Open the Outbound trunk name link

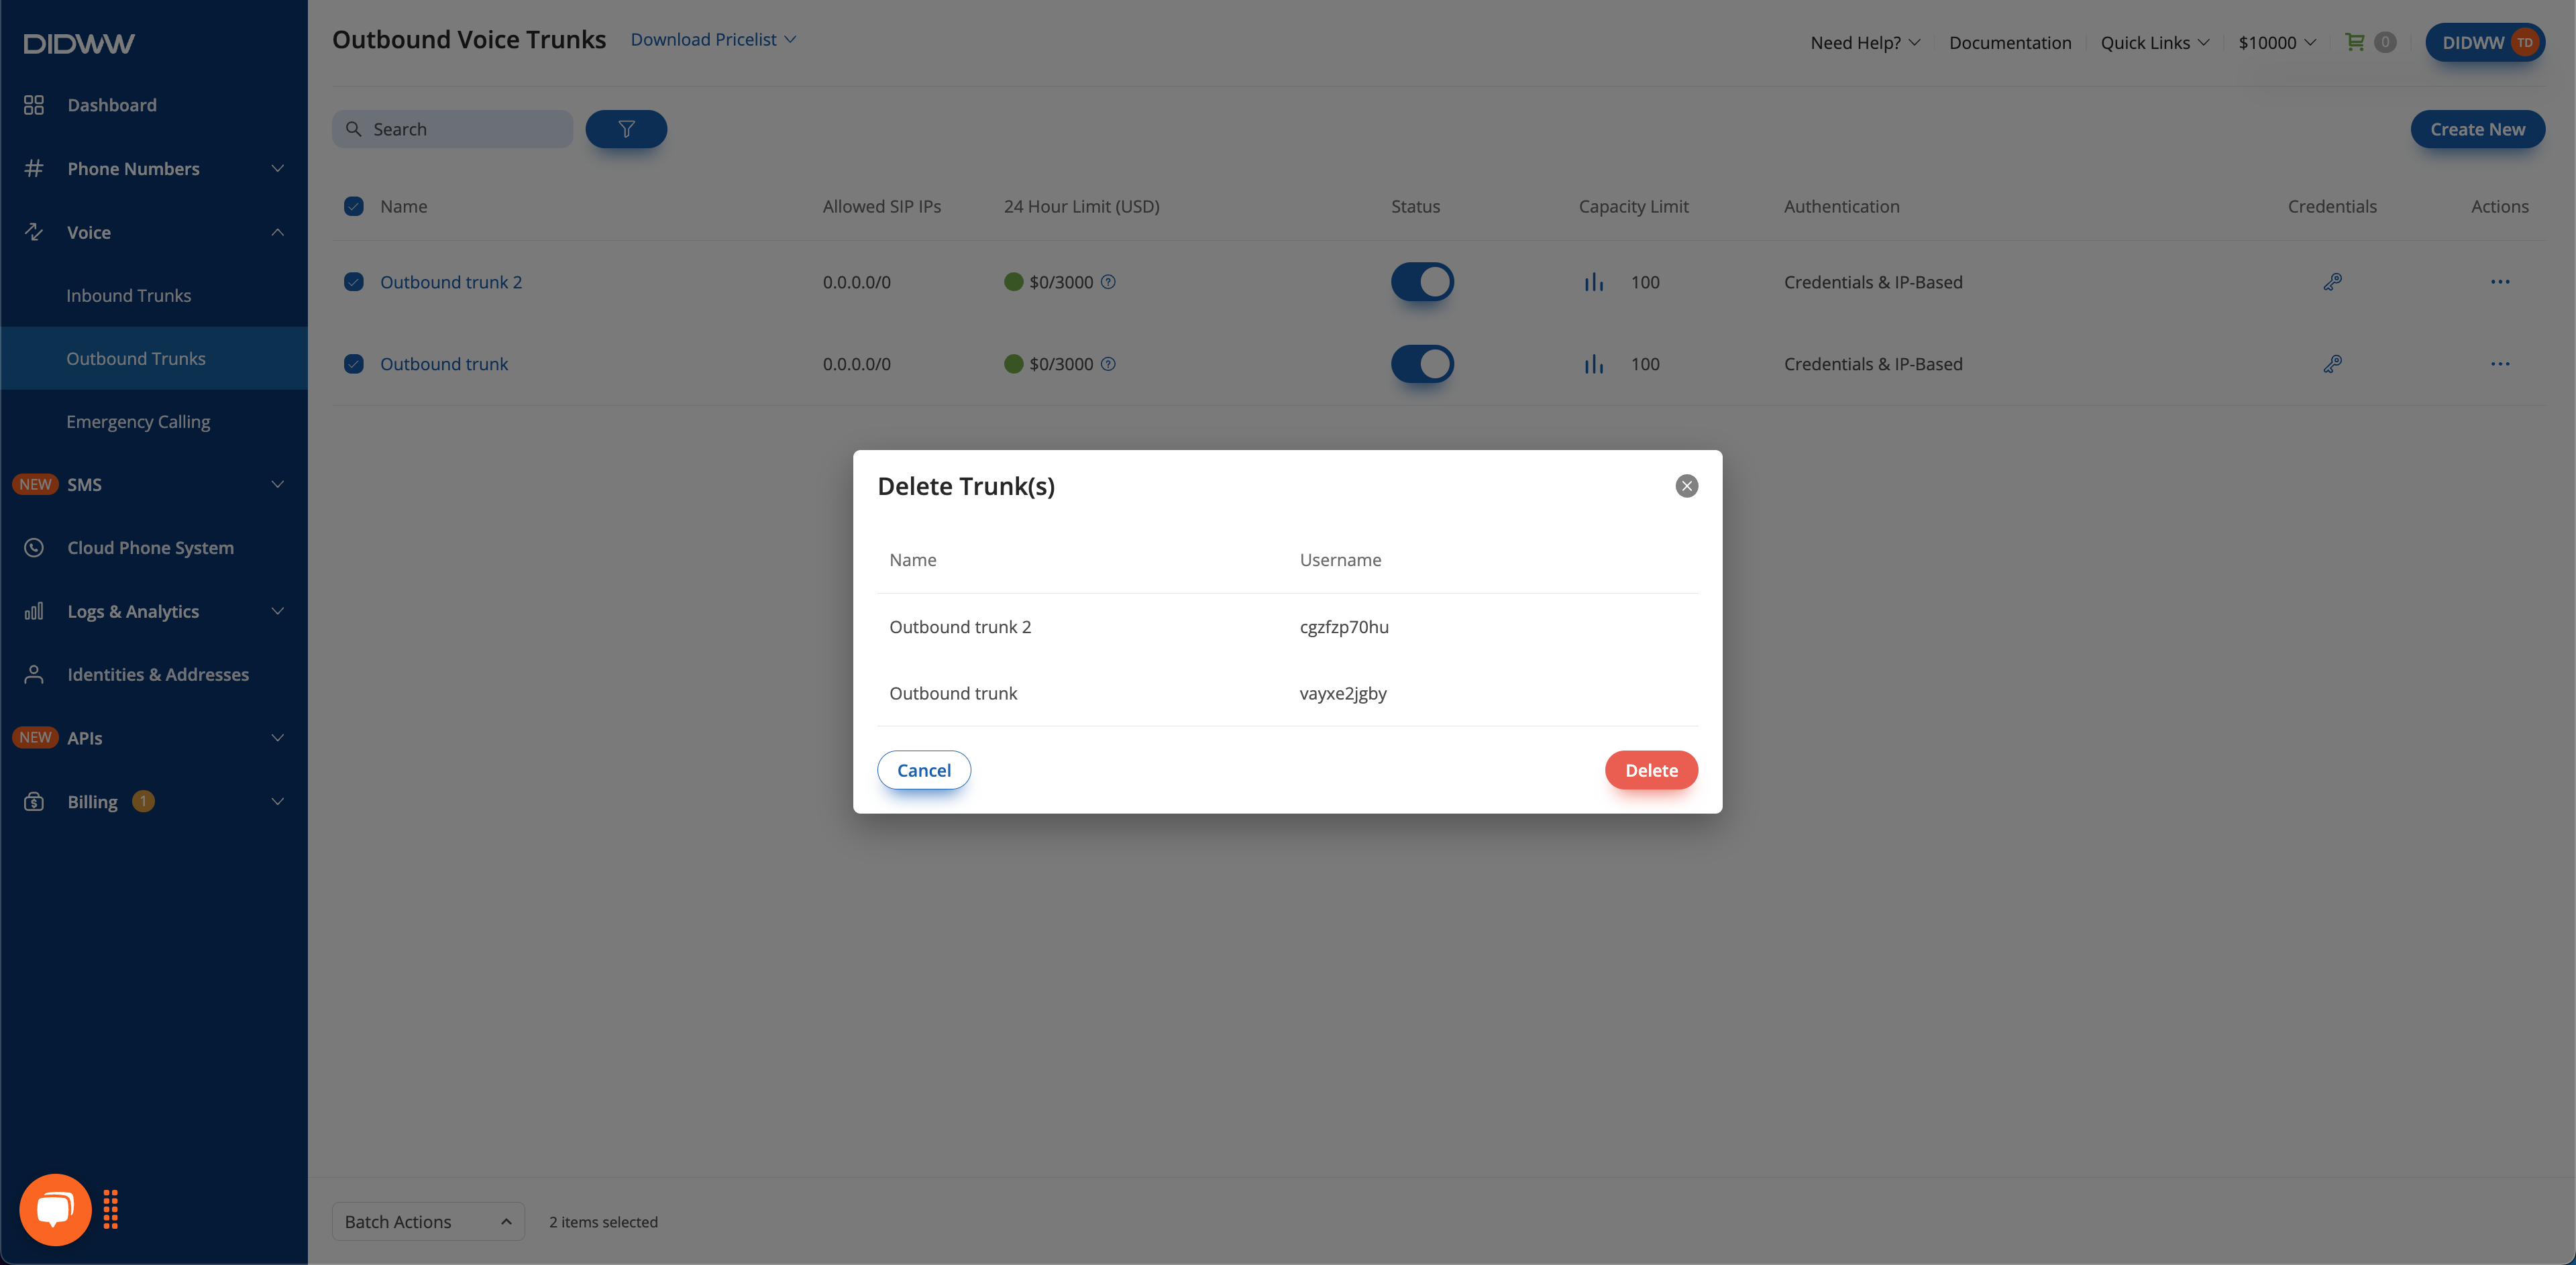point(444,364)
